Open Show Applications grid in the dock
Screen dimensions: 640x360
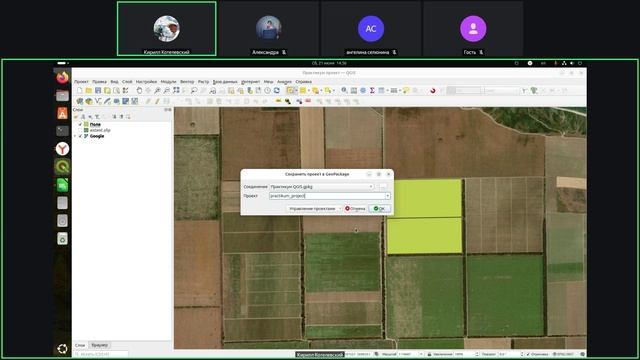(62, 349)
